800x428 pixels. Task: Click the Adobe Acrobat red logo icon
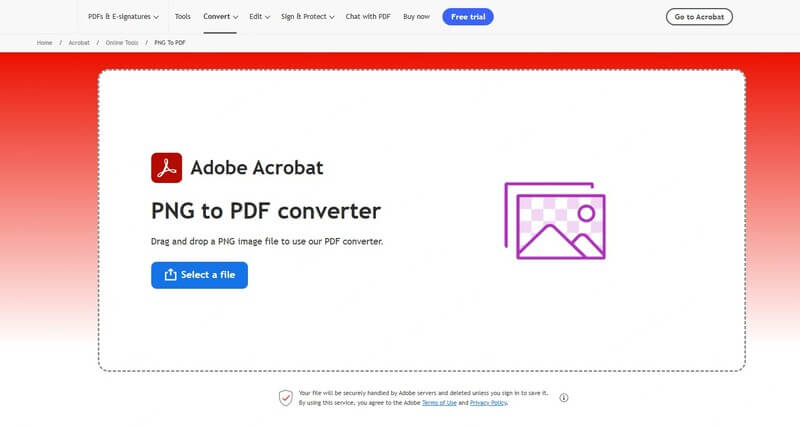pos(166,168)
